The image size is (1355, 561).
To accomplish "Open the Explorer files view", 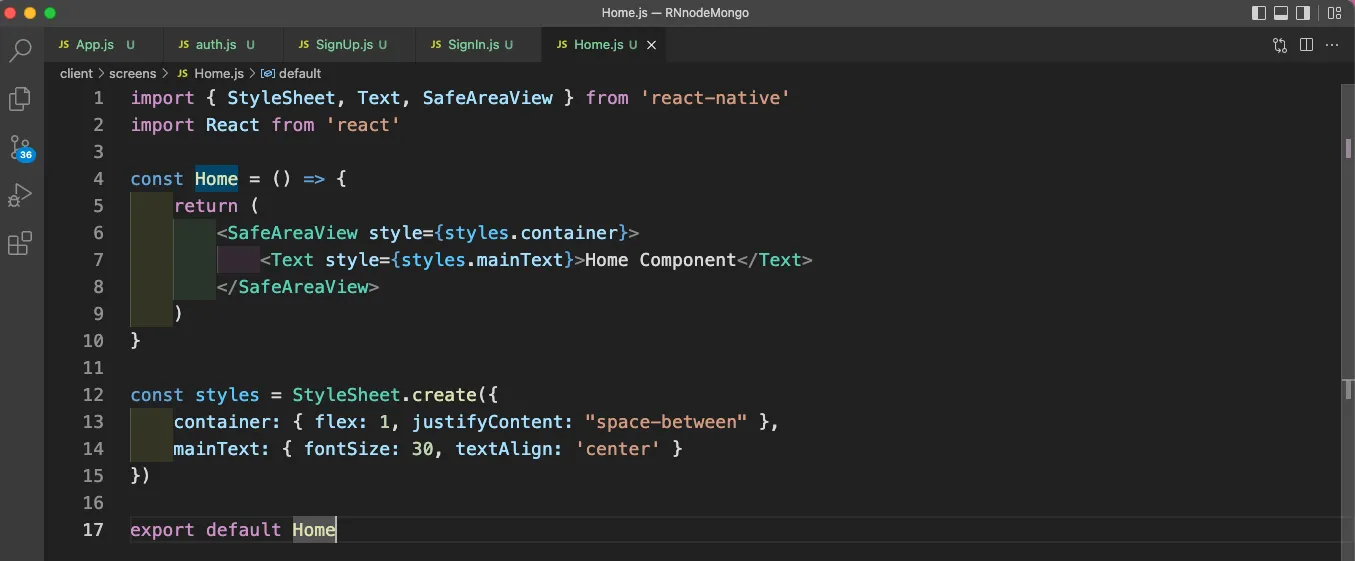I will (x=20, y=99).
